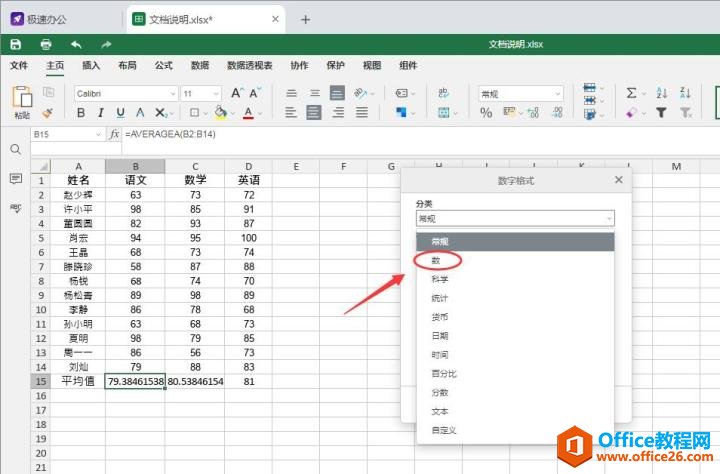
Task: Switch to the 插入 tab
Action: pos(91,66)
